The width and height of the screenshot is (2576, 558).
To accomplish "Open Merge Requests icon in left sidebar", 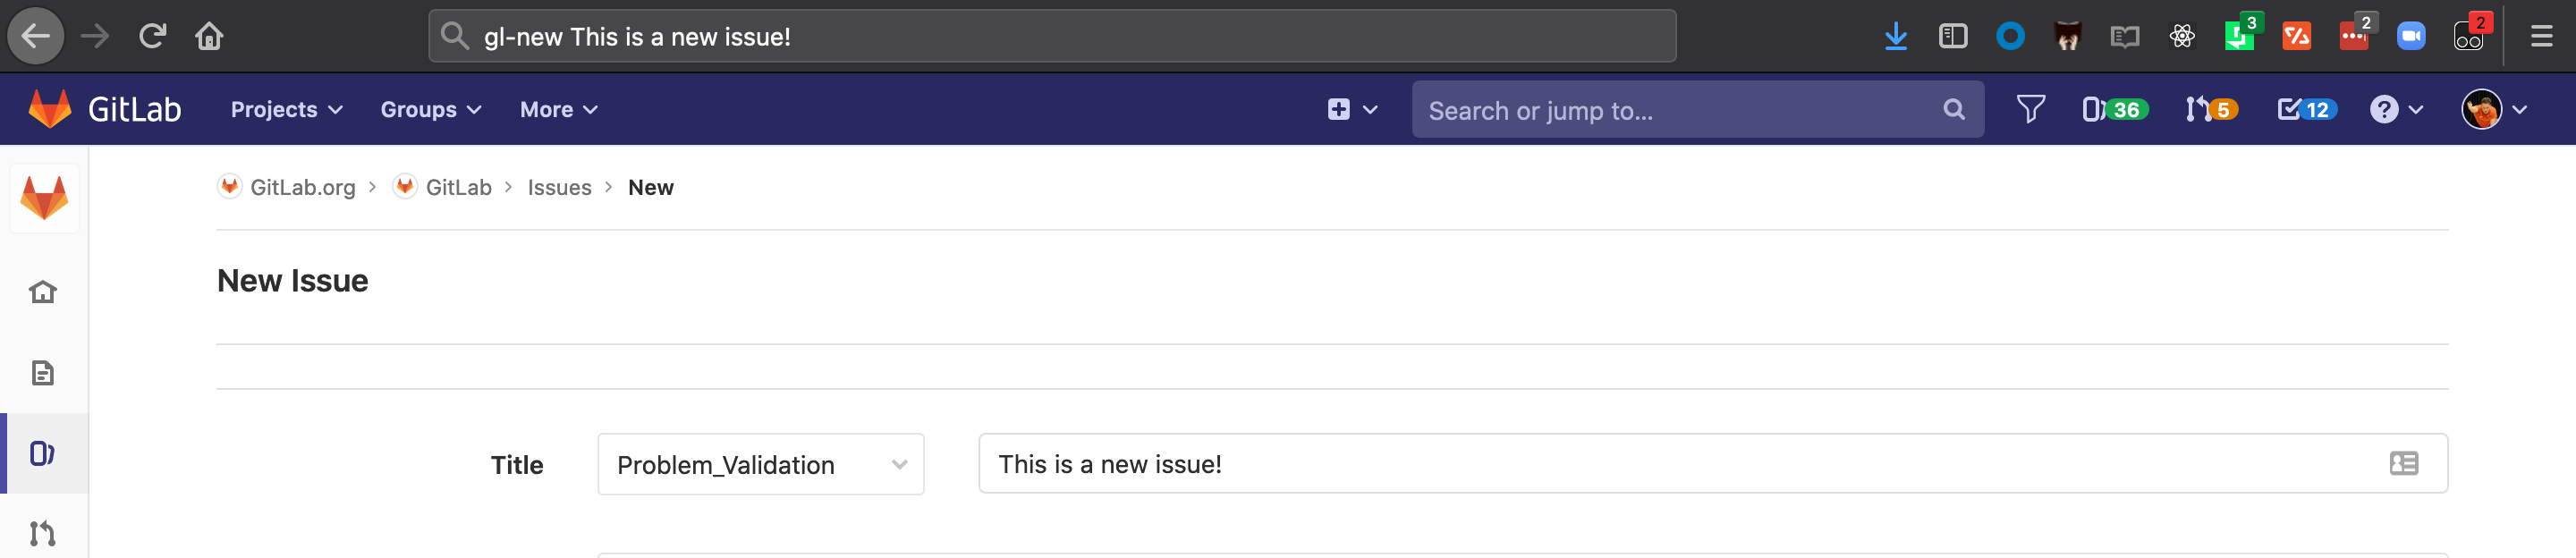I will click(42, 533).
